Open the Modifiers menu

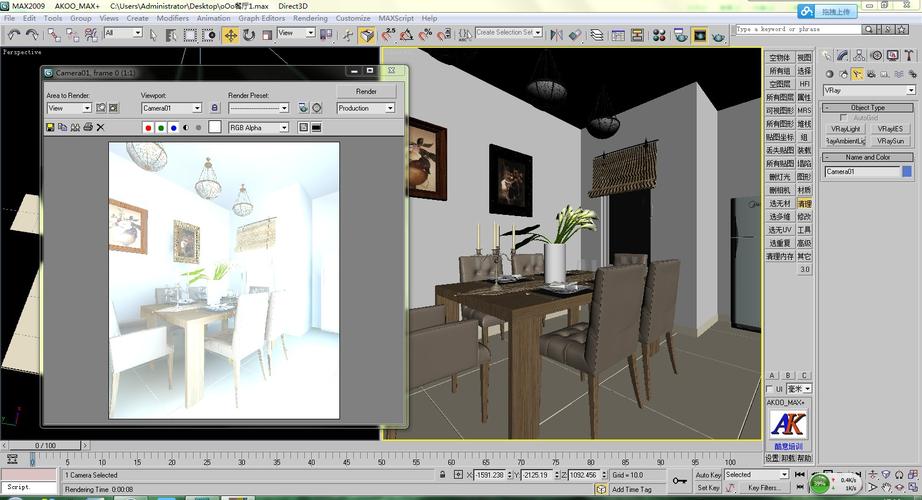coord(172,18)
